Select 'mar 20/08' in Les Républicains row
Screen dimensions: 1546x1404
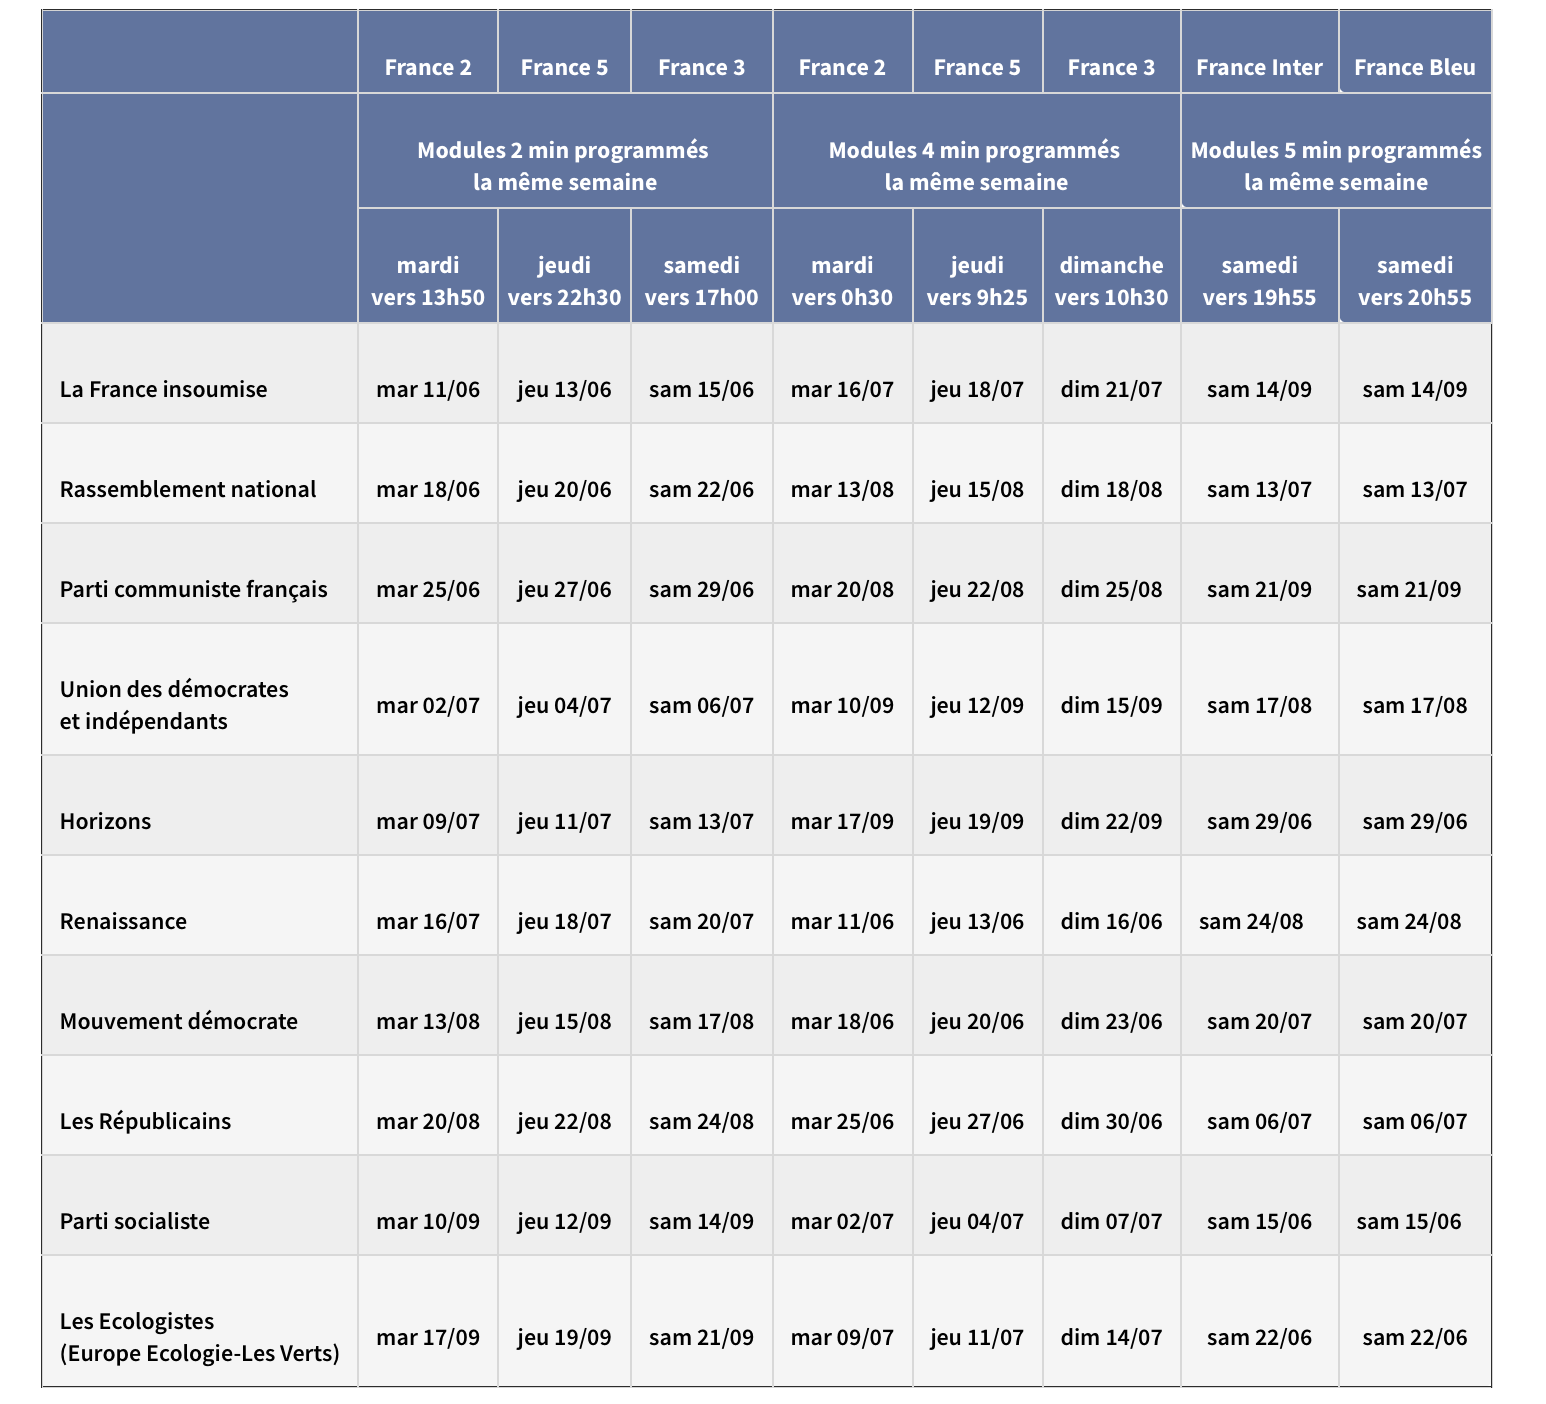click(428, 1121)
